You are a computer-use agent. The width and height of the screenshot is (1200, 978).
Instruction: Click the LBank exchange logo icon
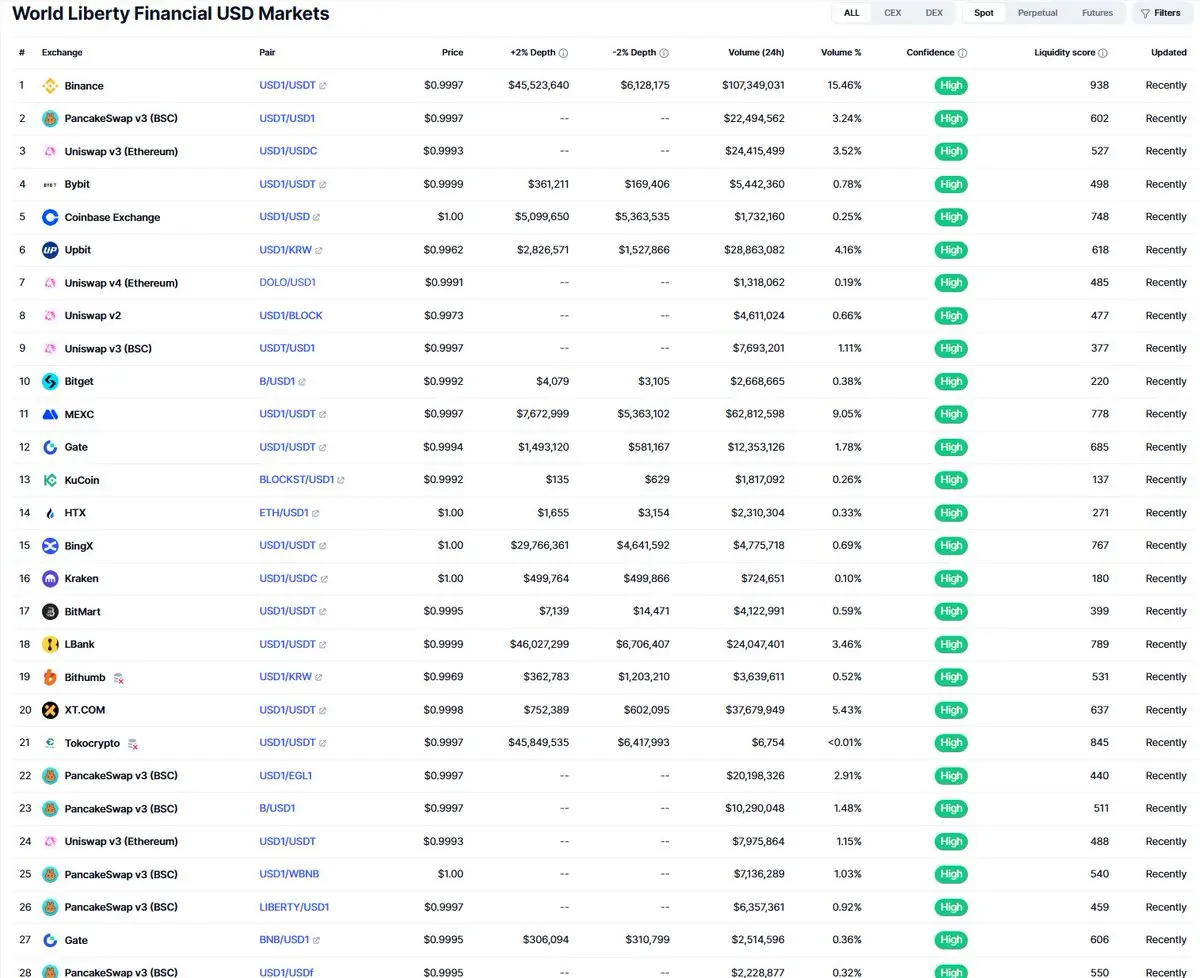pyautogui.click(x=50, y=644)
